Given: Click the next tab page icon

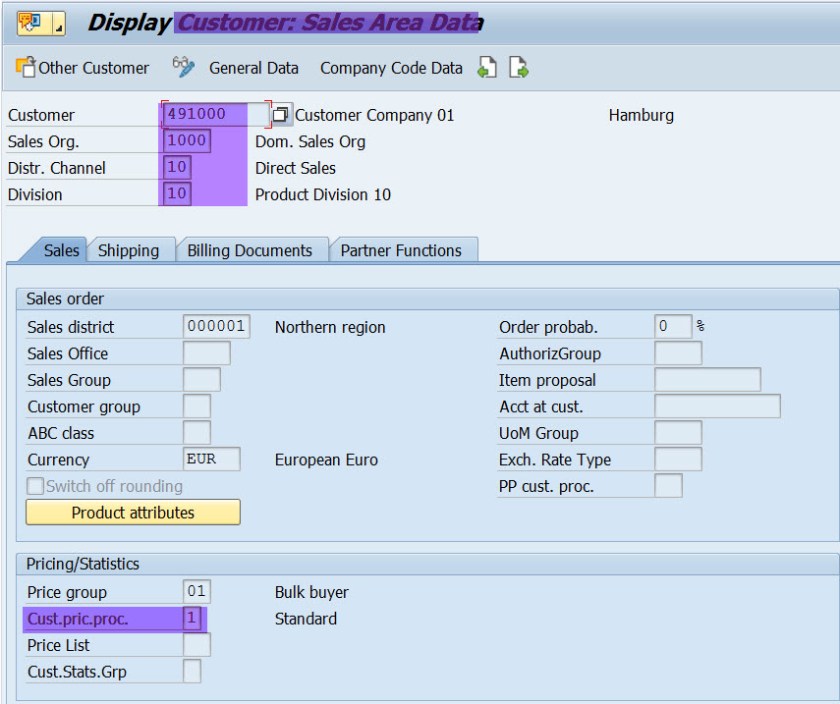Looking at the screenshot, I should (518, 68).
